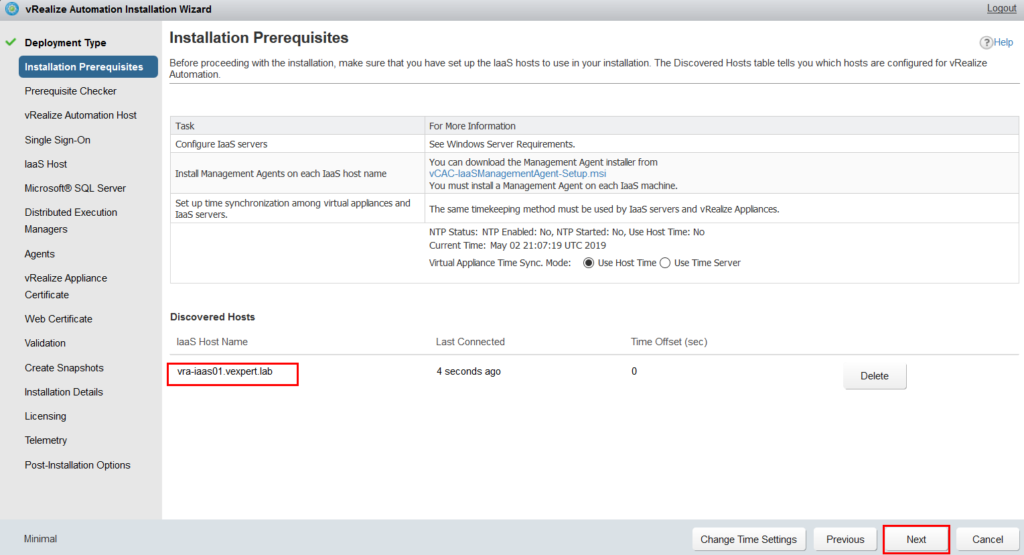The height and width of the screenshot is (555, 1024).
Task: Open the Prerequisite Checker step
Action: pyautogui.click(x=71, y=91)
